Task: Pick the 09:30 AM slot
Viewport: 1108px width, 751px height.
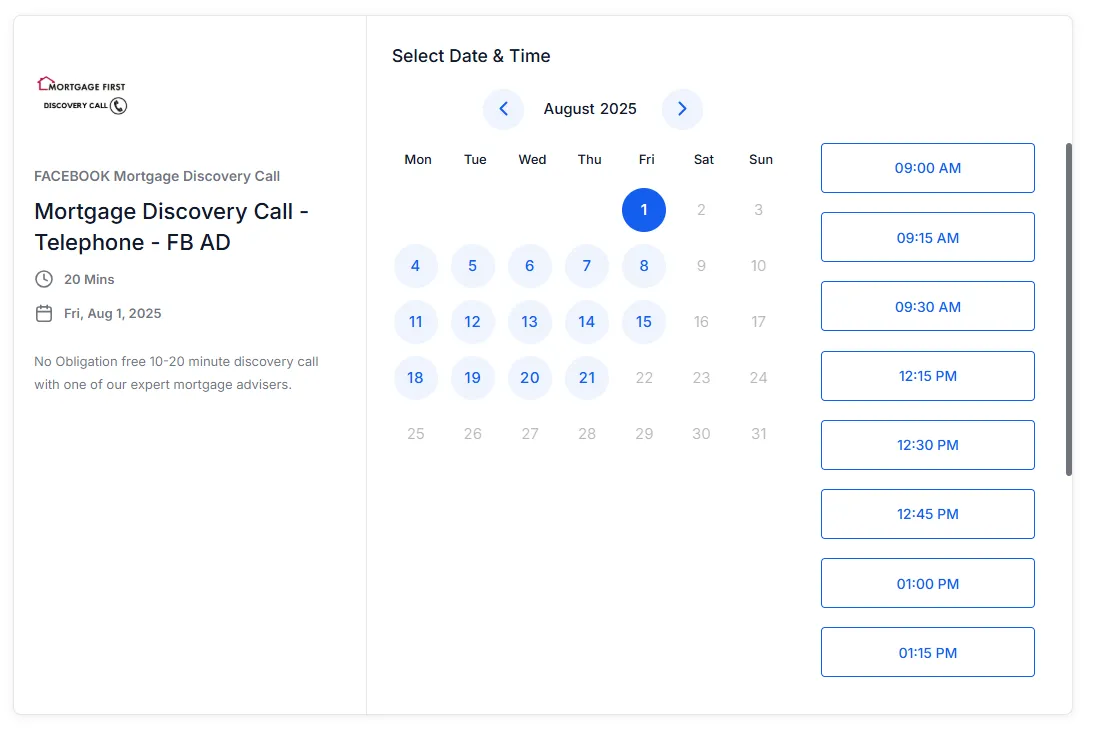Action: 927,307
